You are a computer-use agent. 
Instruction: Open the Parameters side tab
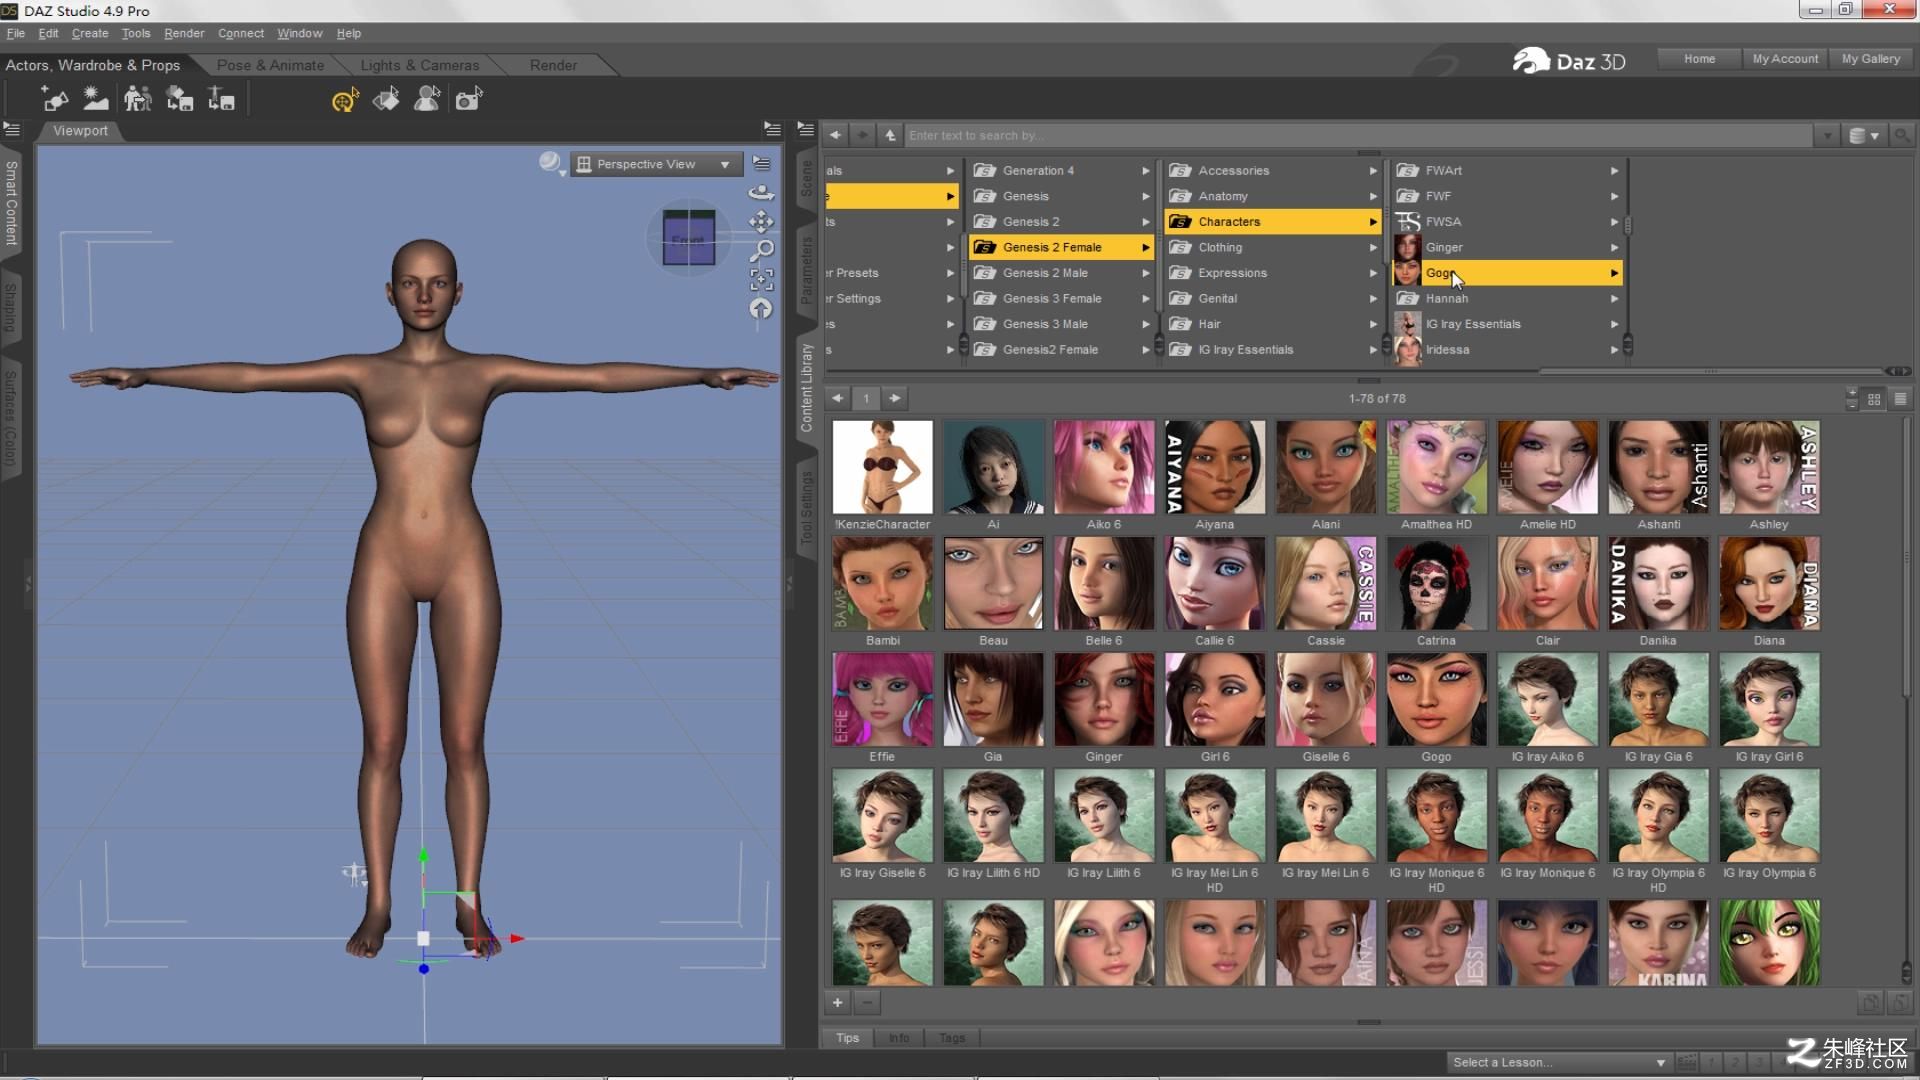coord(806,270)
